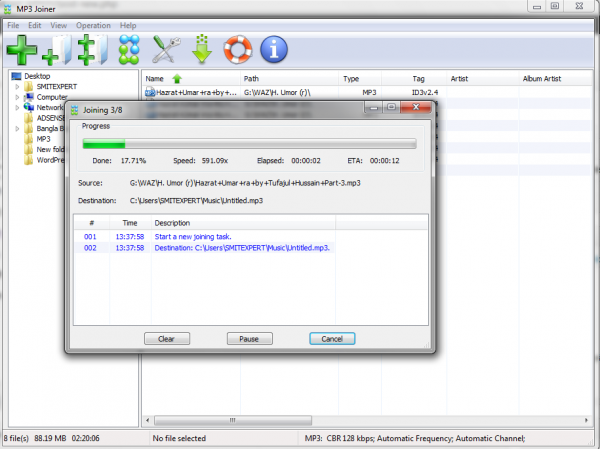Select the ADSENSE folder in tree
The width and height of the screenshot is (600, 449).
(51, 118)
